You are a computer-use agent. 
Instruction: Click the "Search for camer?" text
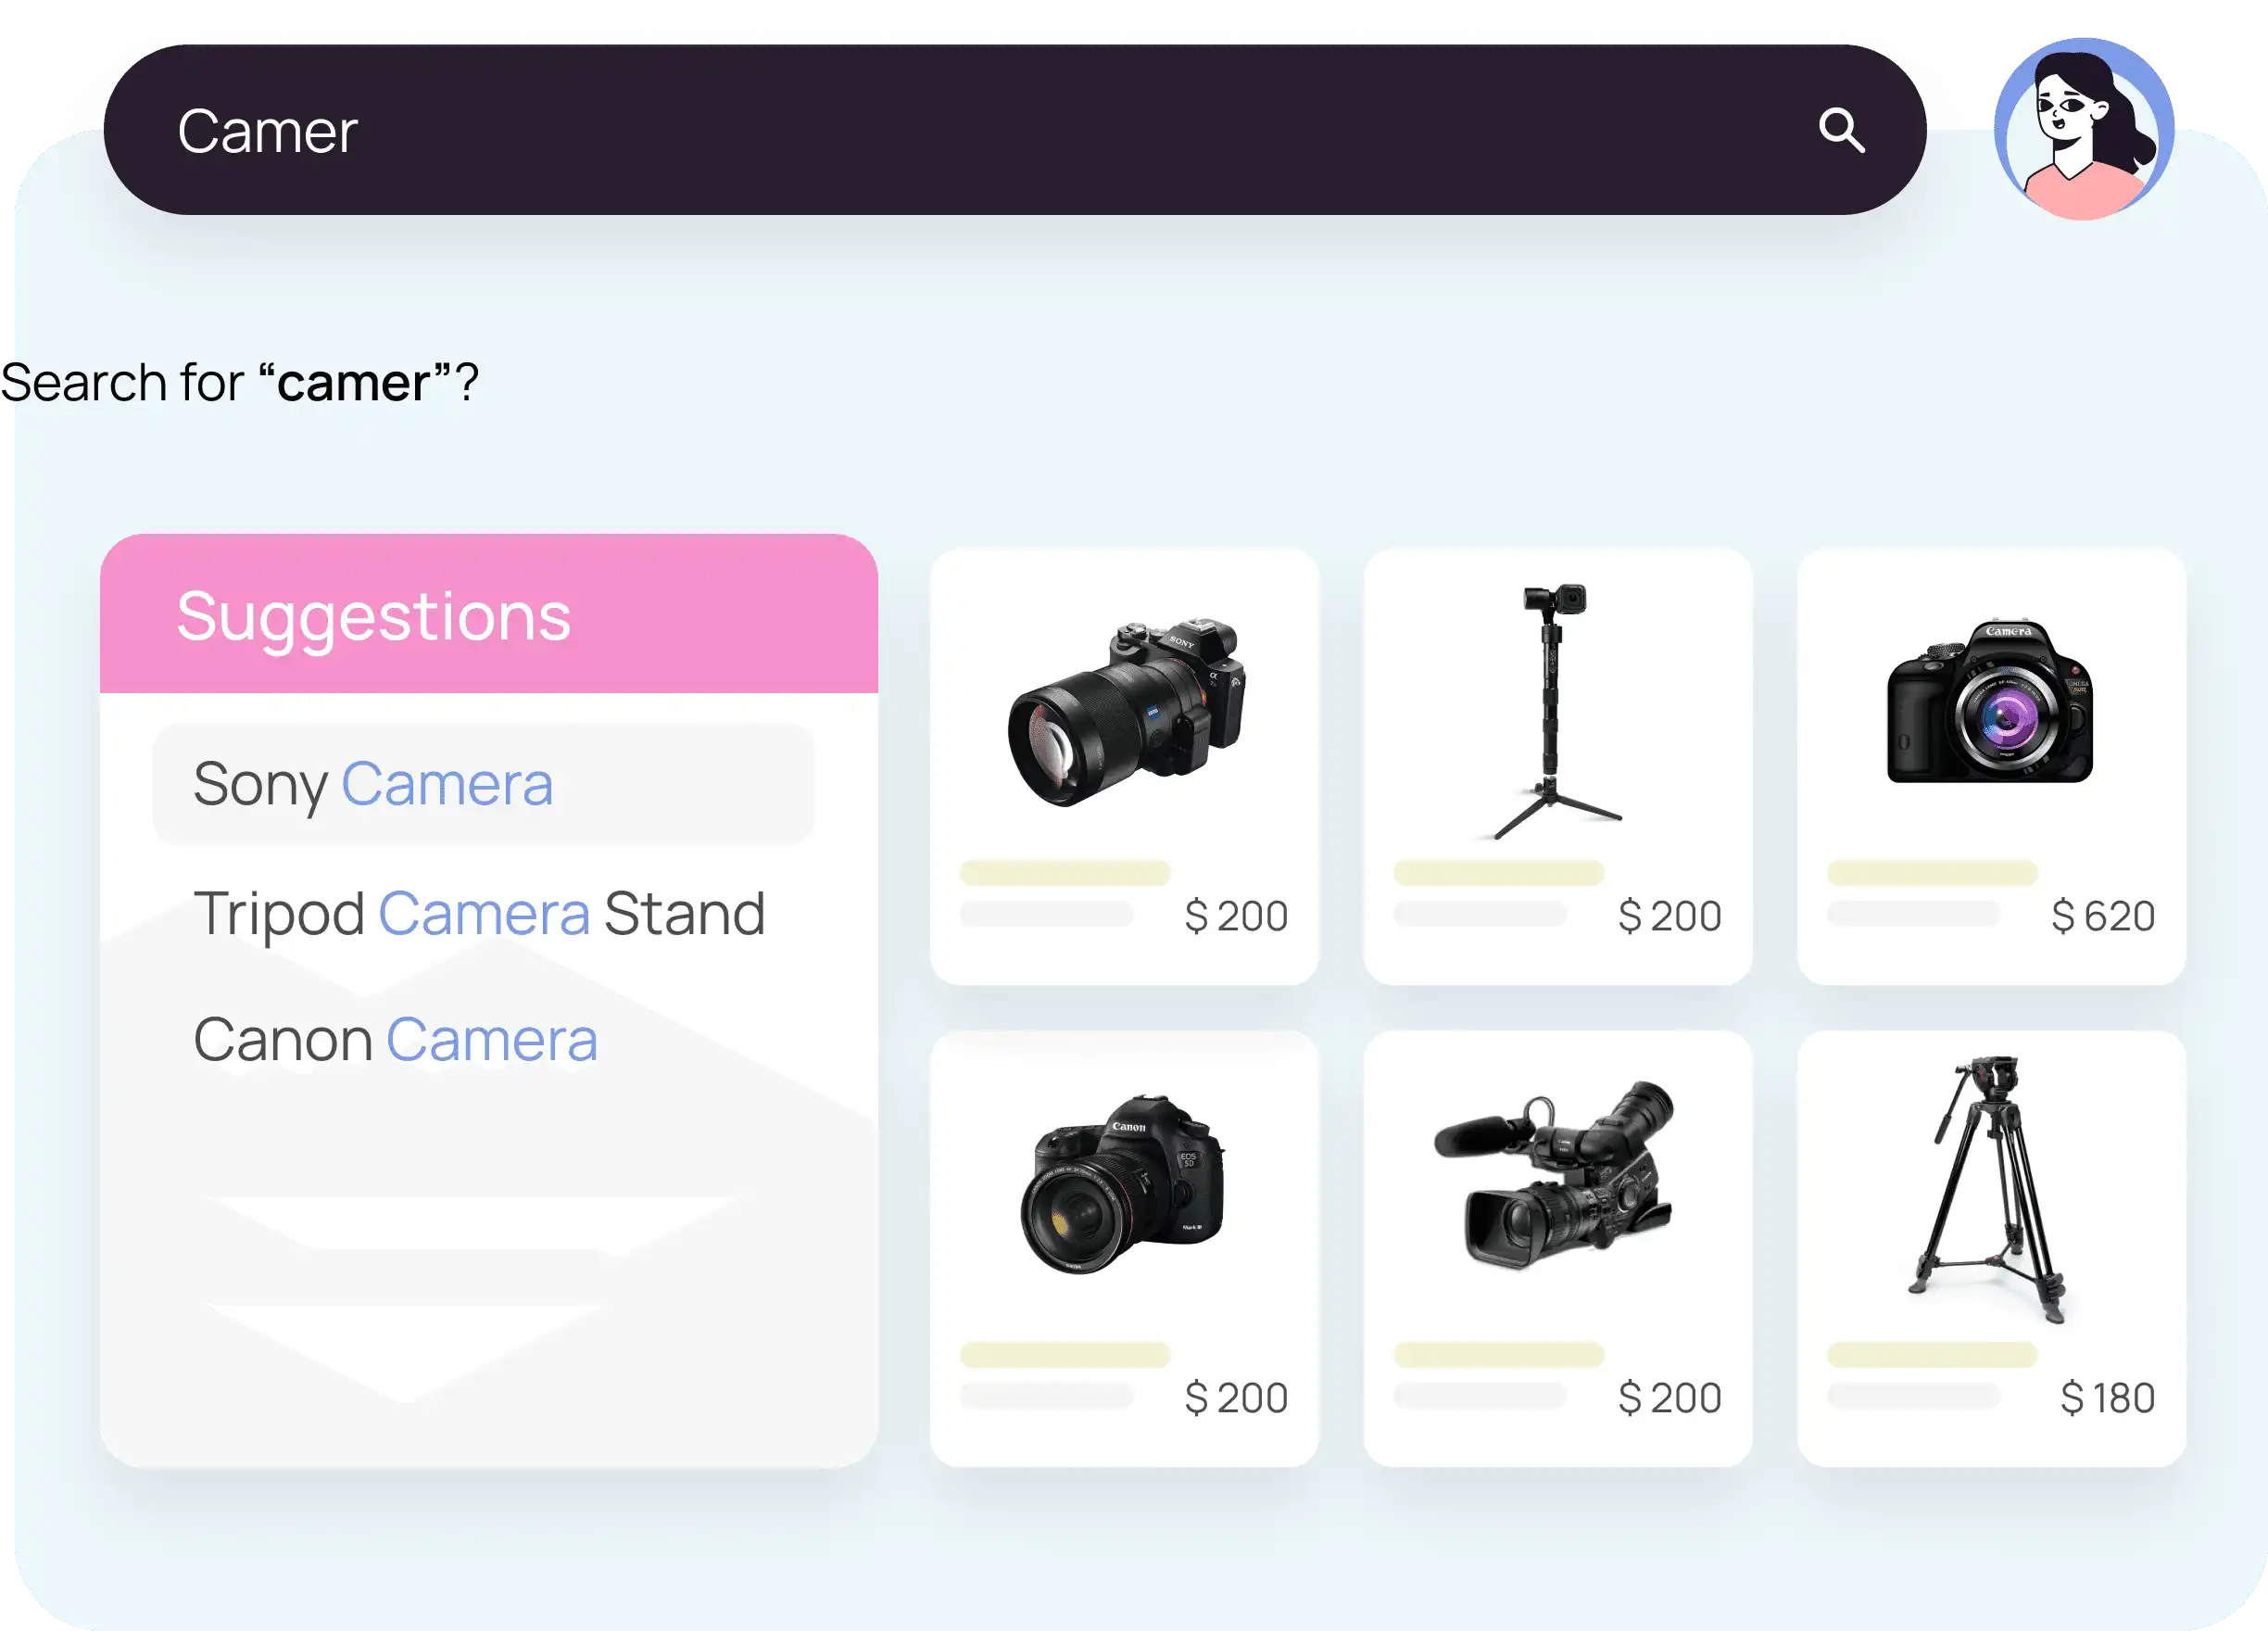240,383
